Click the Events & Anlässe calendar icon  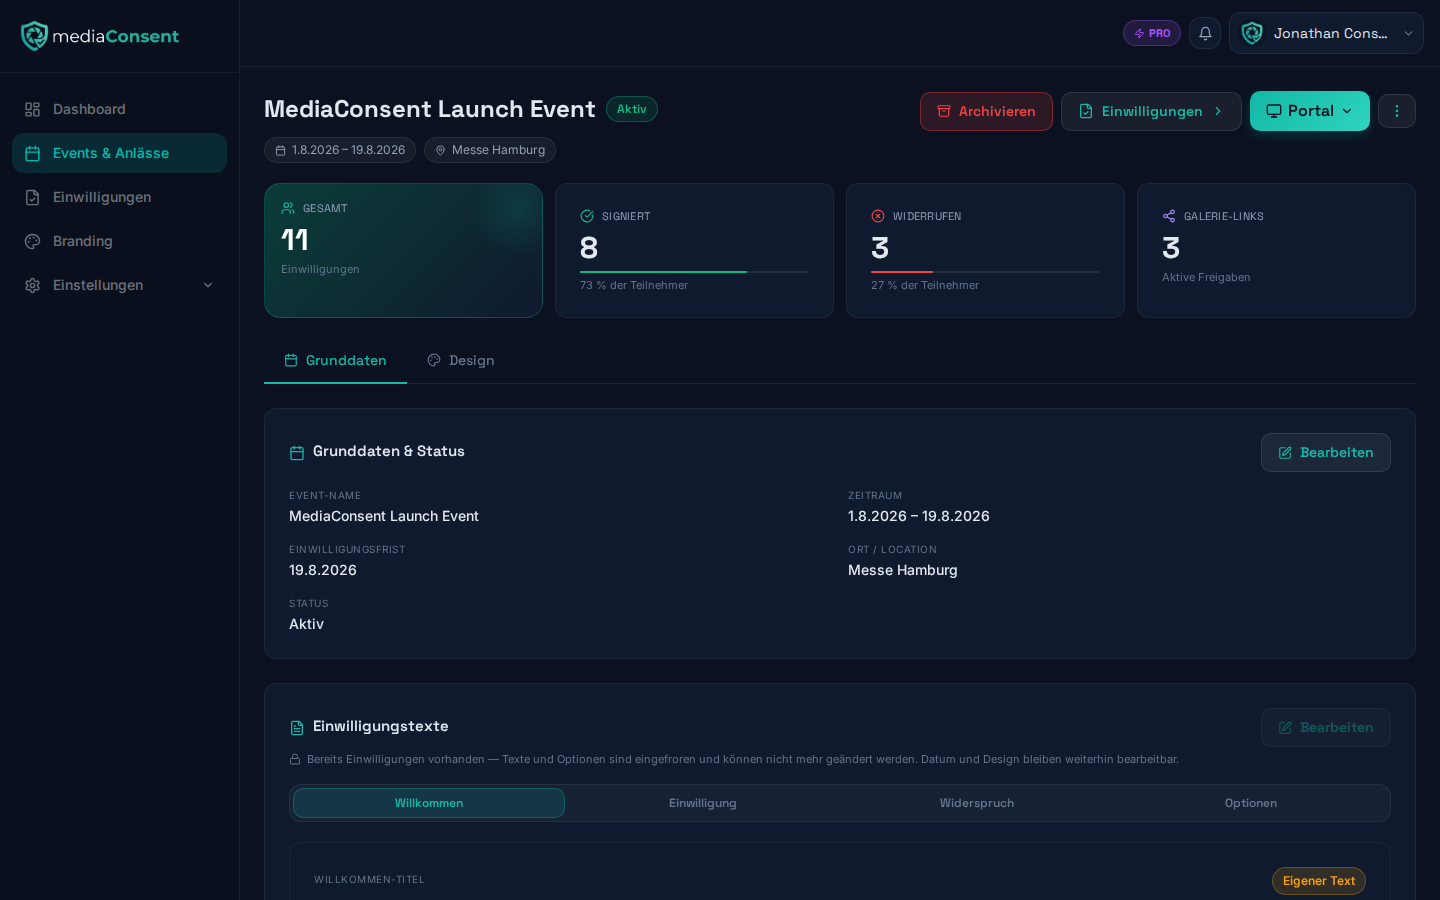(x=33, y=153)
